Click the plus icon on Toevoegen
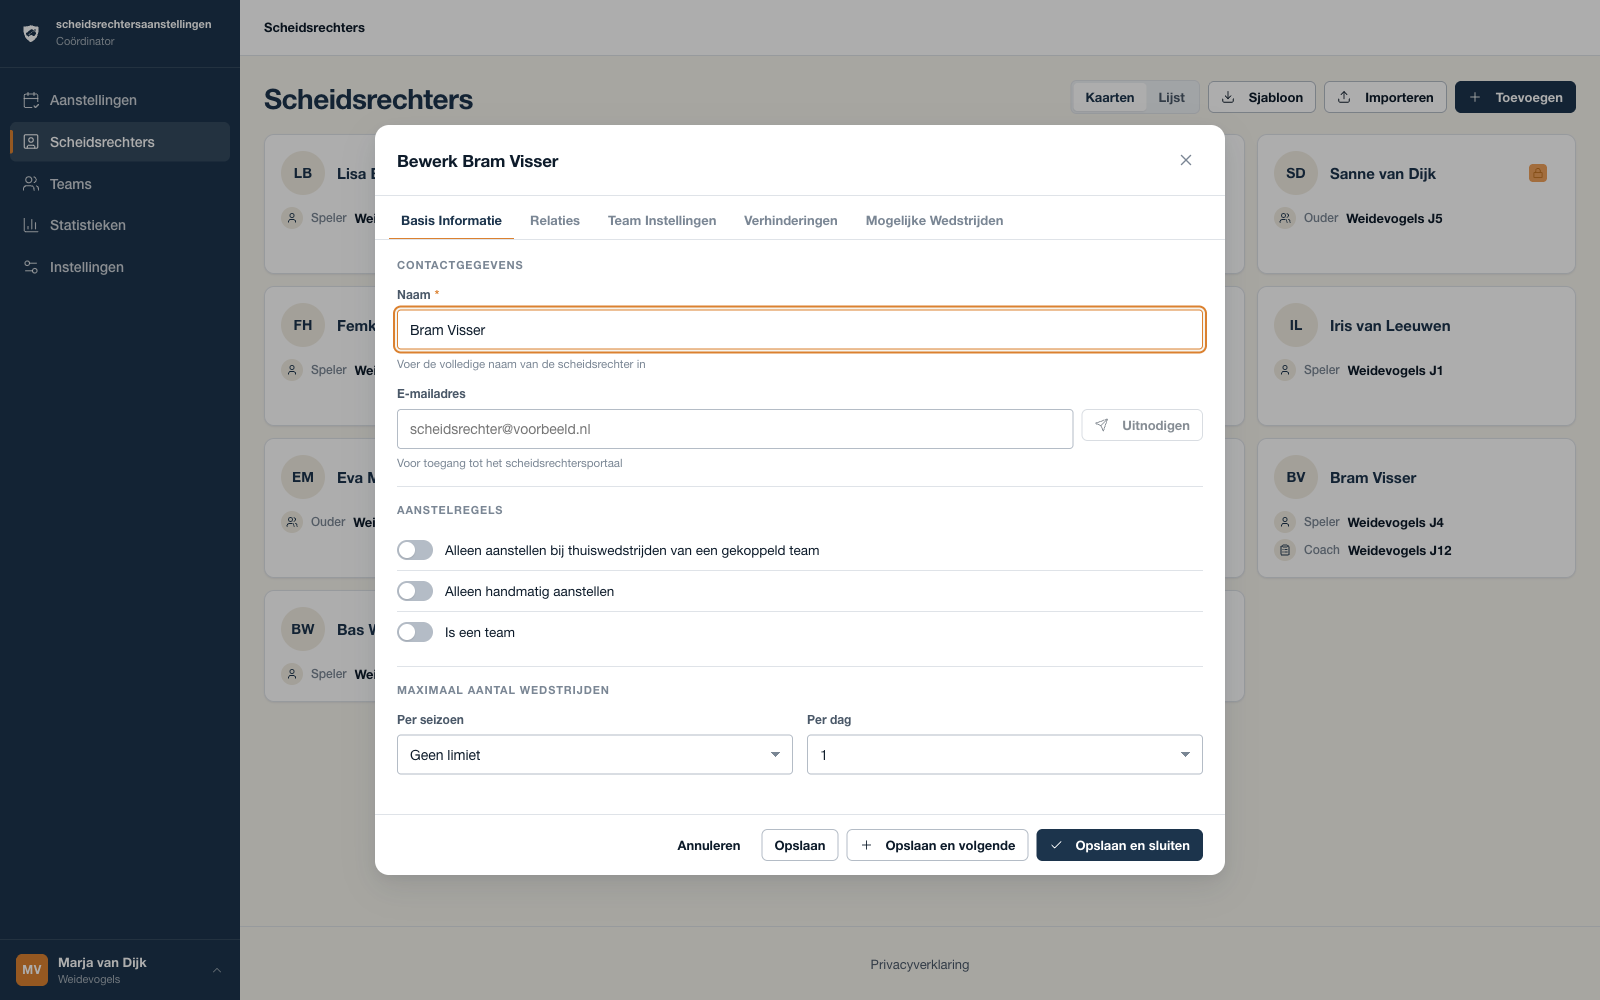1600x1000 pixels. coord(1475,97)
